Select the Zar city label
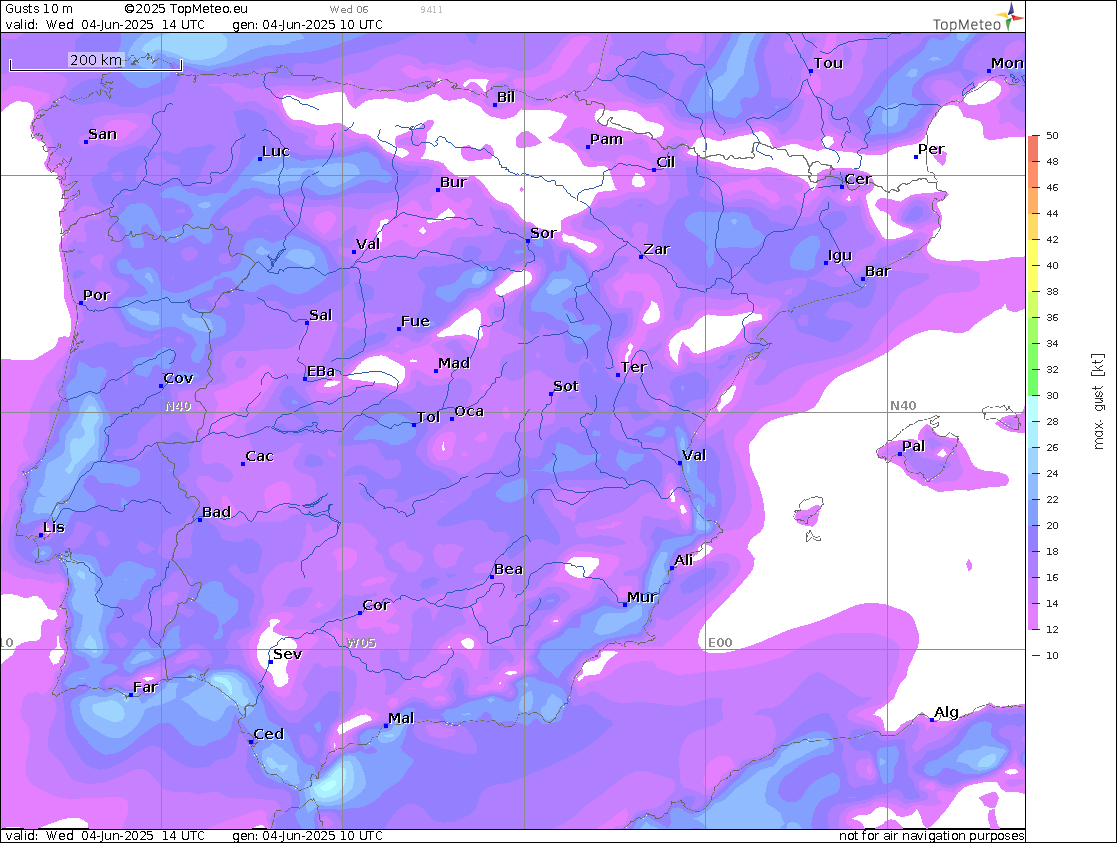 (x=657, y=249)
